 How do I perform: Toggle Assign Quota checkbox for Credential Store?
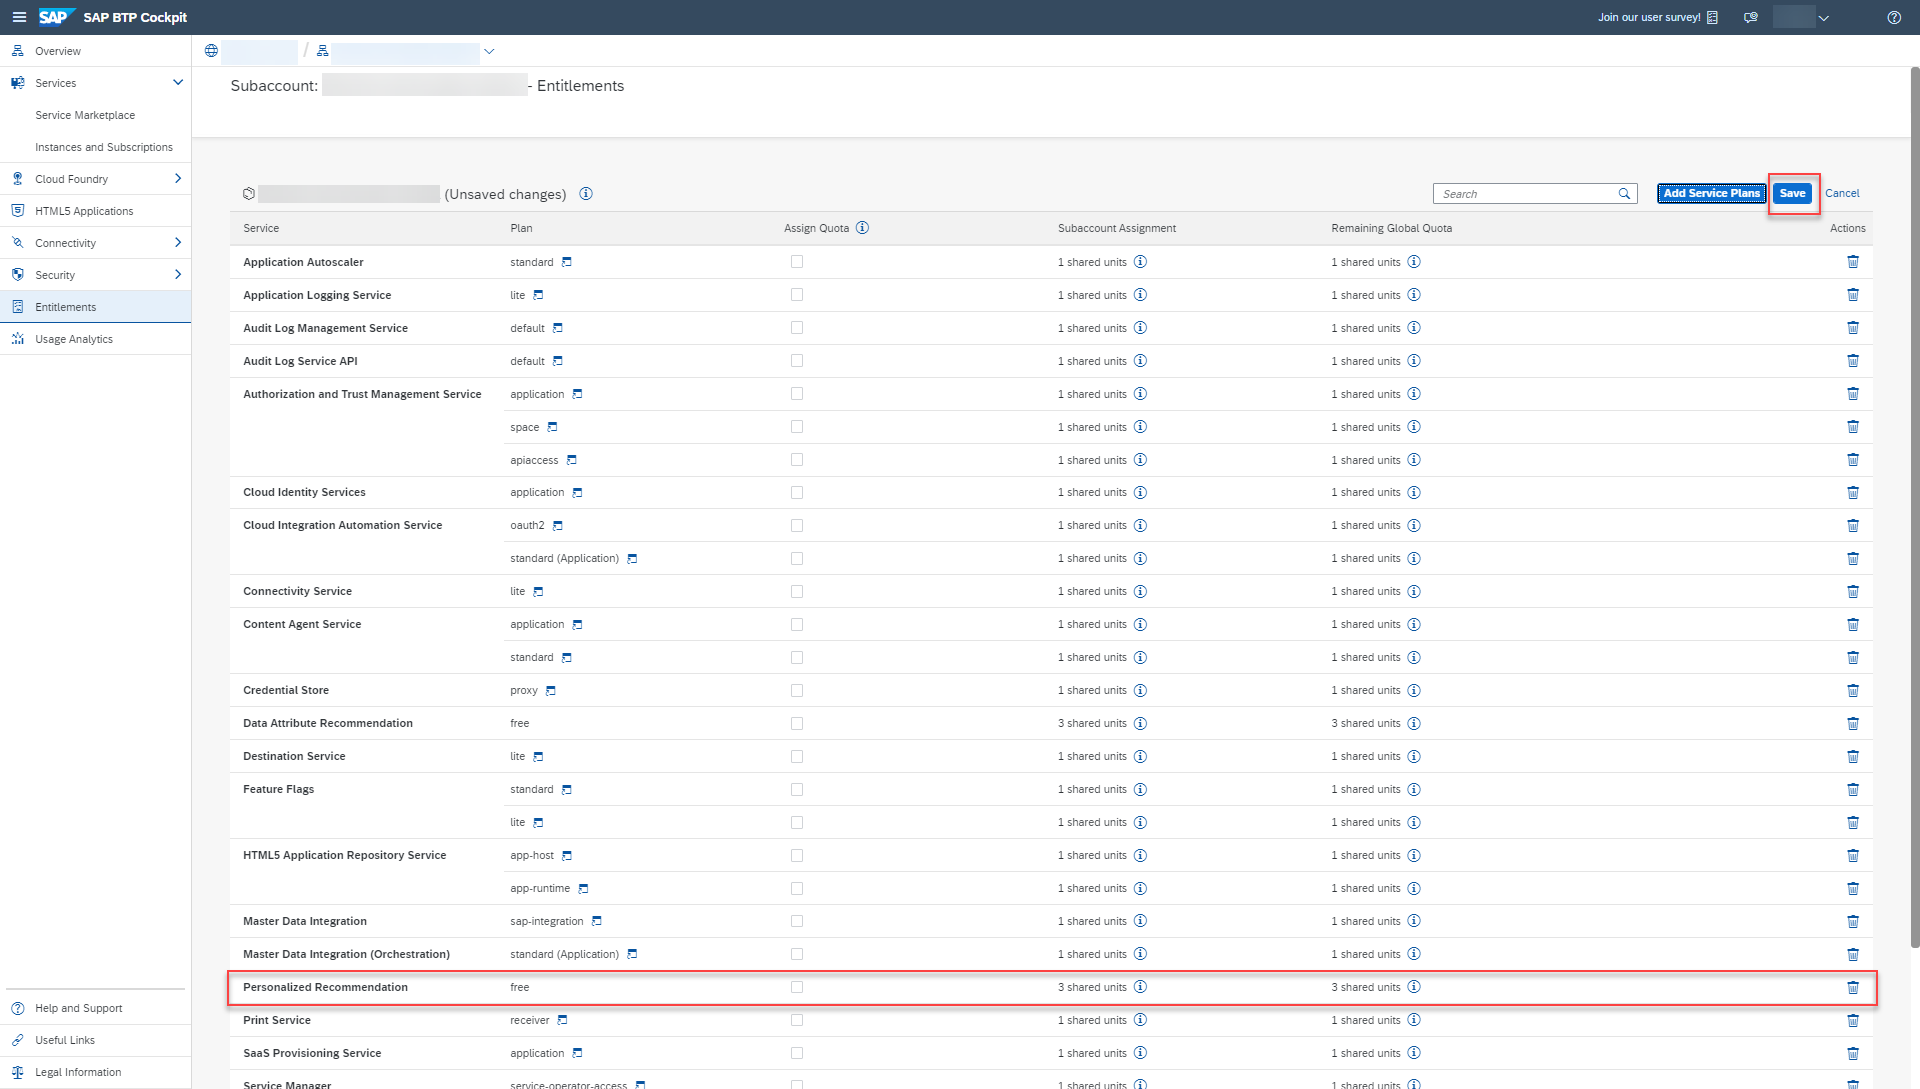(797, 691)
